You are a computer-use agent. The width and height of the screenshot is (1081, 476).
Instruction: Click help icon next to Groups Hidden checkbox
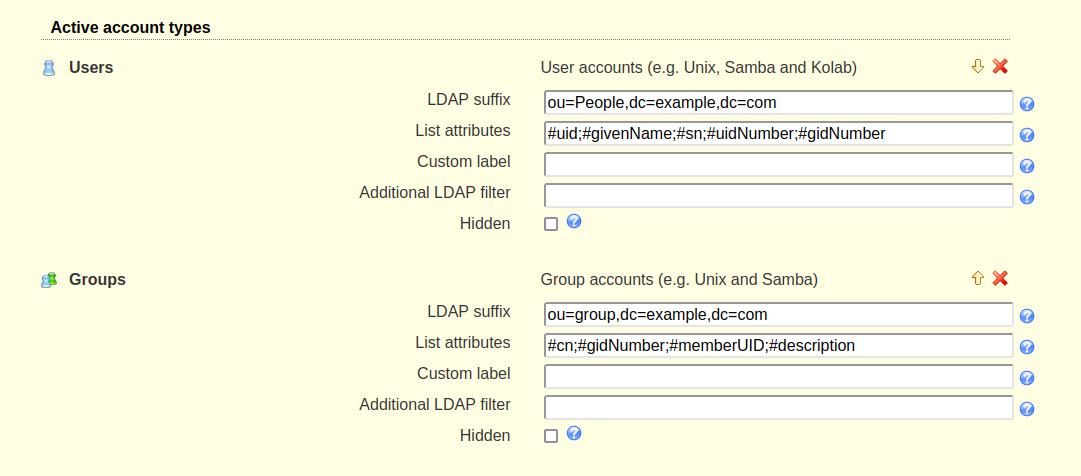[x=574, y=434]
